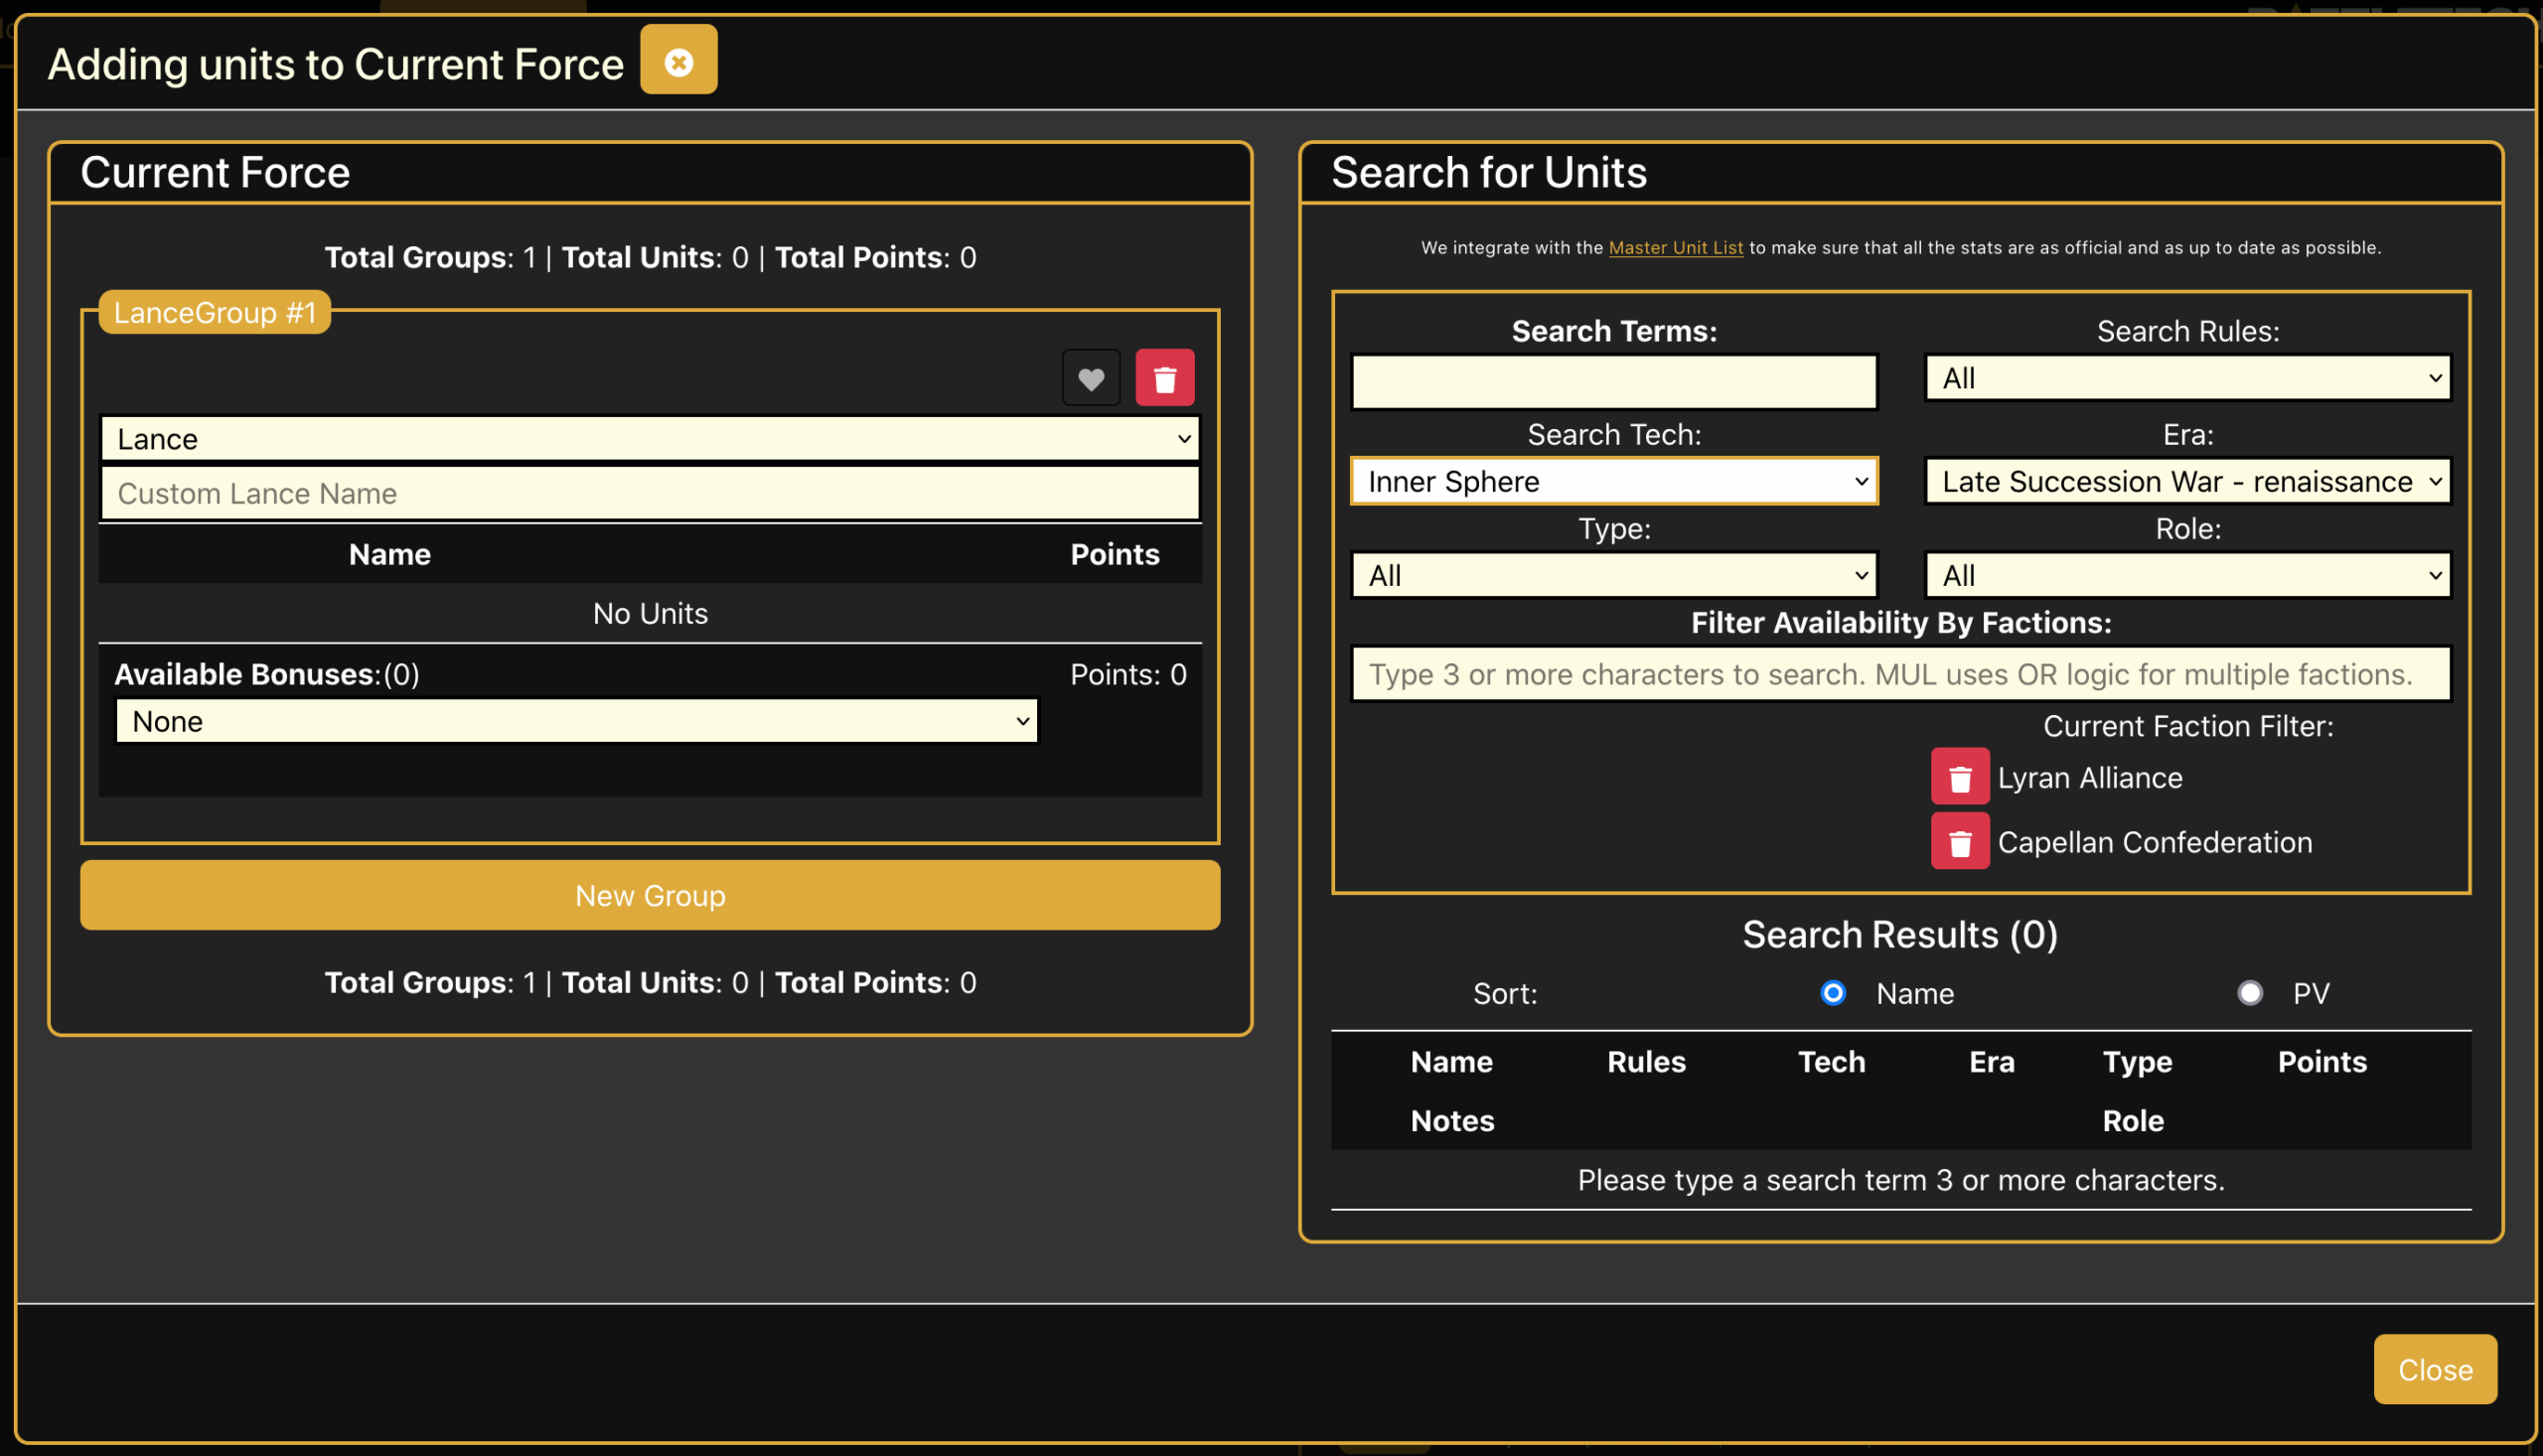Remove Lyran Alliance faction filter

1959,778
